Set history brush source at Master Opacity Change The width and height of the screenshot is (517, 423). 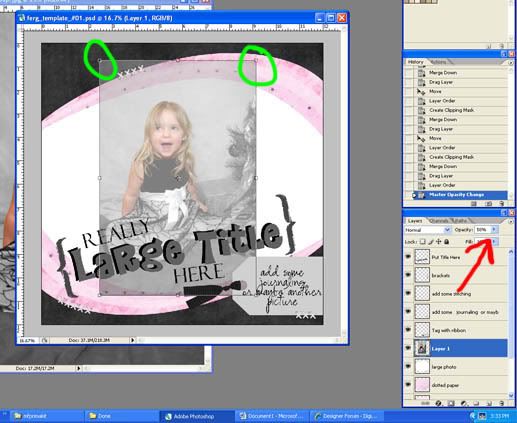410,195
